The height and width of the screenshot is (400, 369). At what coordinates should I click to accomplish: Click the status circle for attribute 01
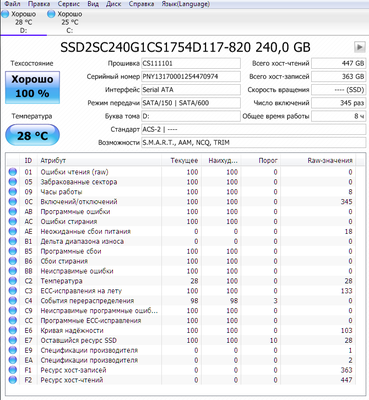(x=13, y=172)
